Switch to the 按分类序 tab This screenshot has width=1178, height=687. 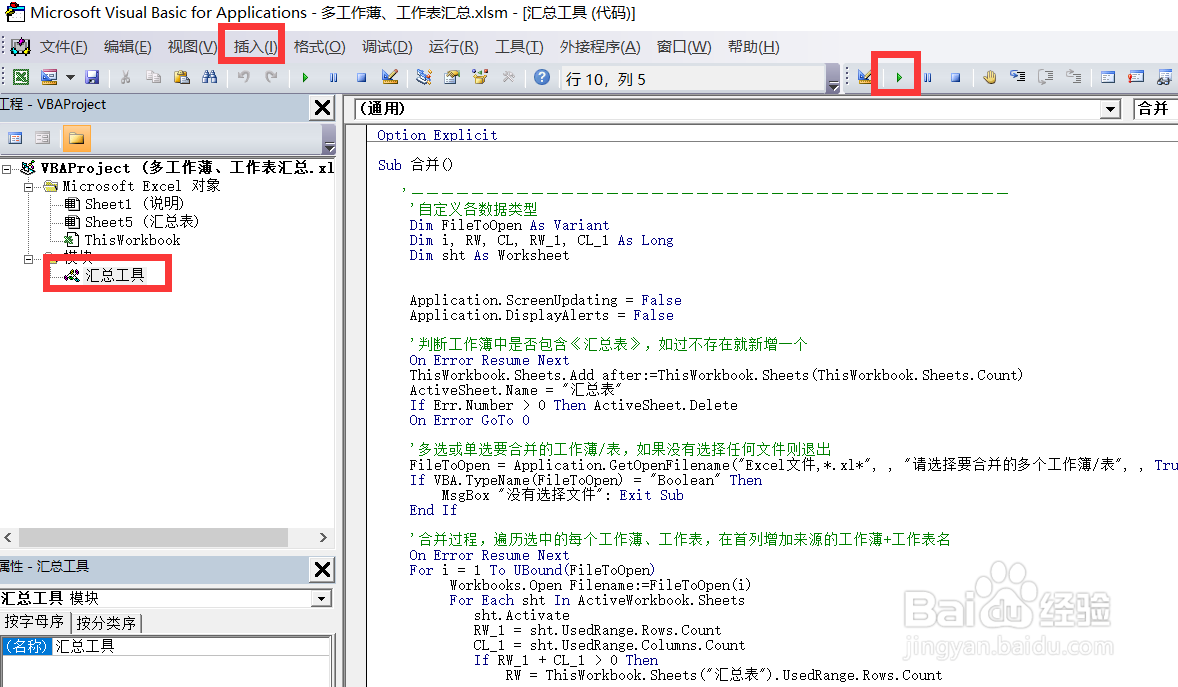click(x=106, y=623)
